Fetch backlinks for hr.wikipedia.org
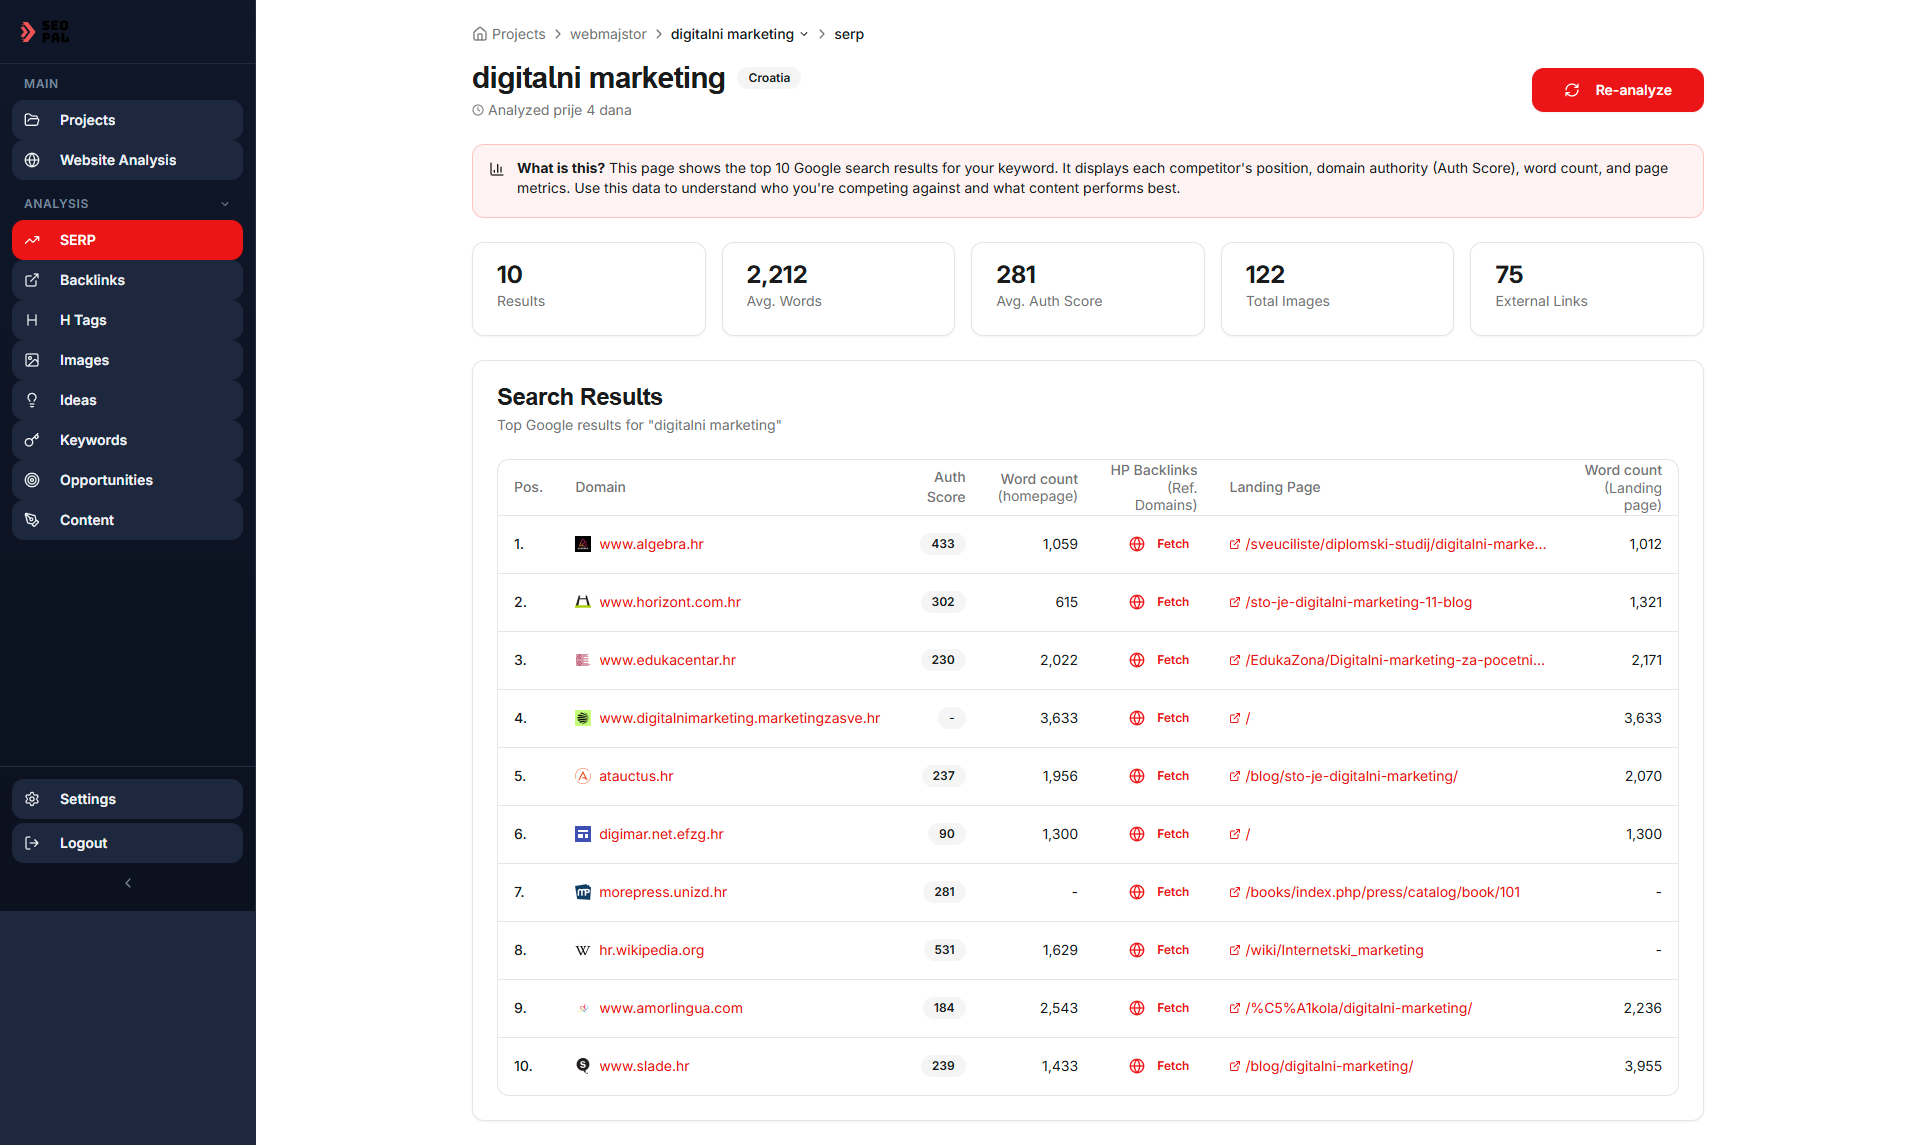The height and width of the screenshot is (1145, 1920). (1172, 950)
